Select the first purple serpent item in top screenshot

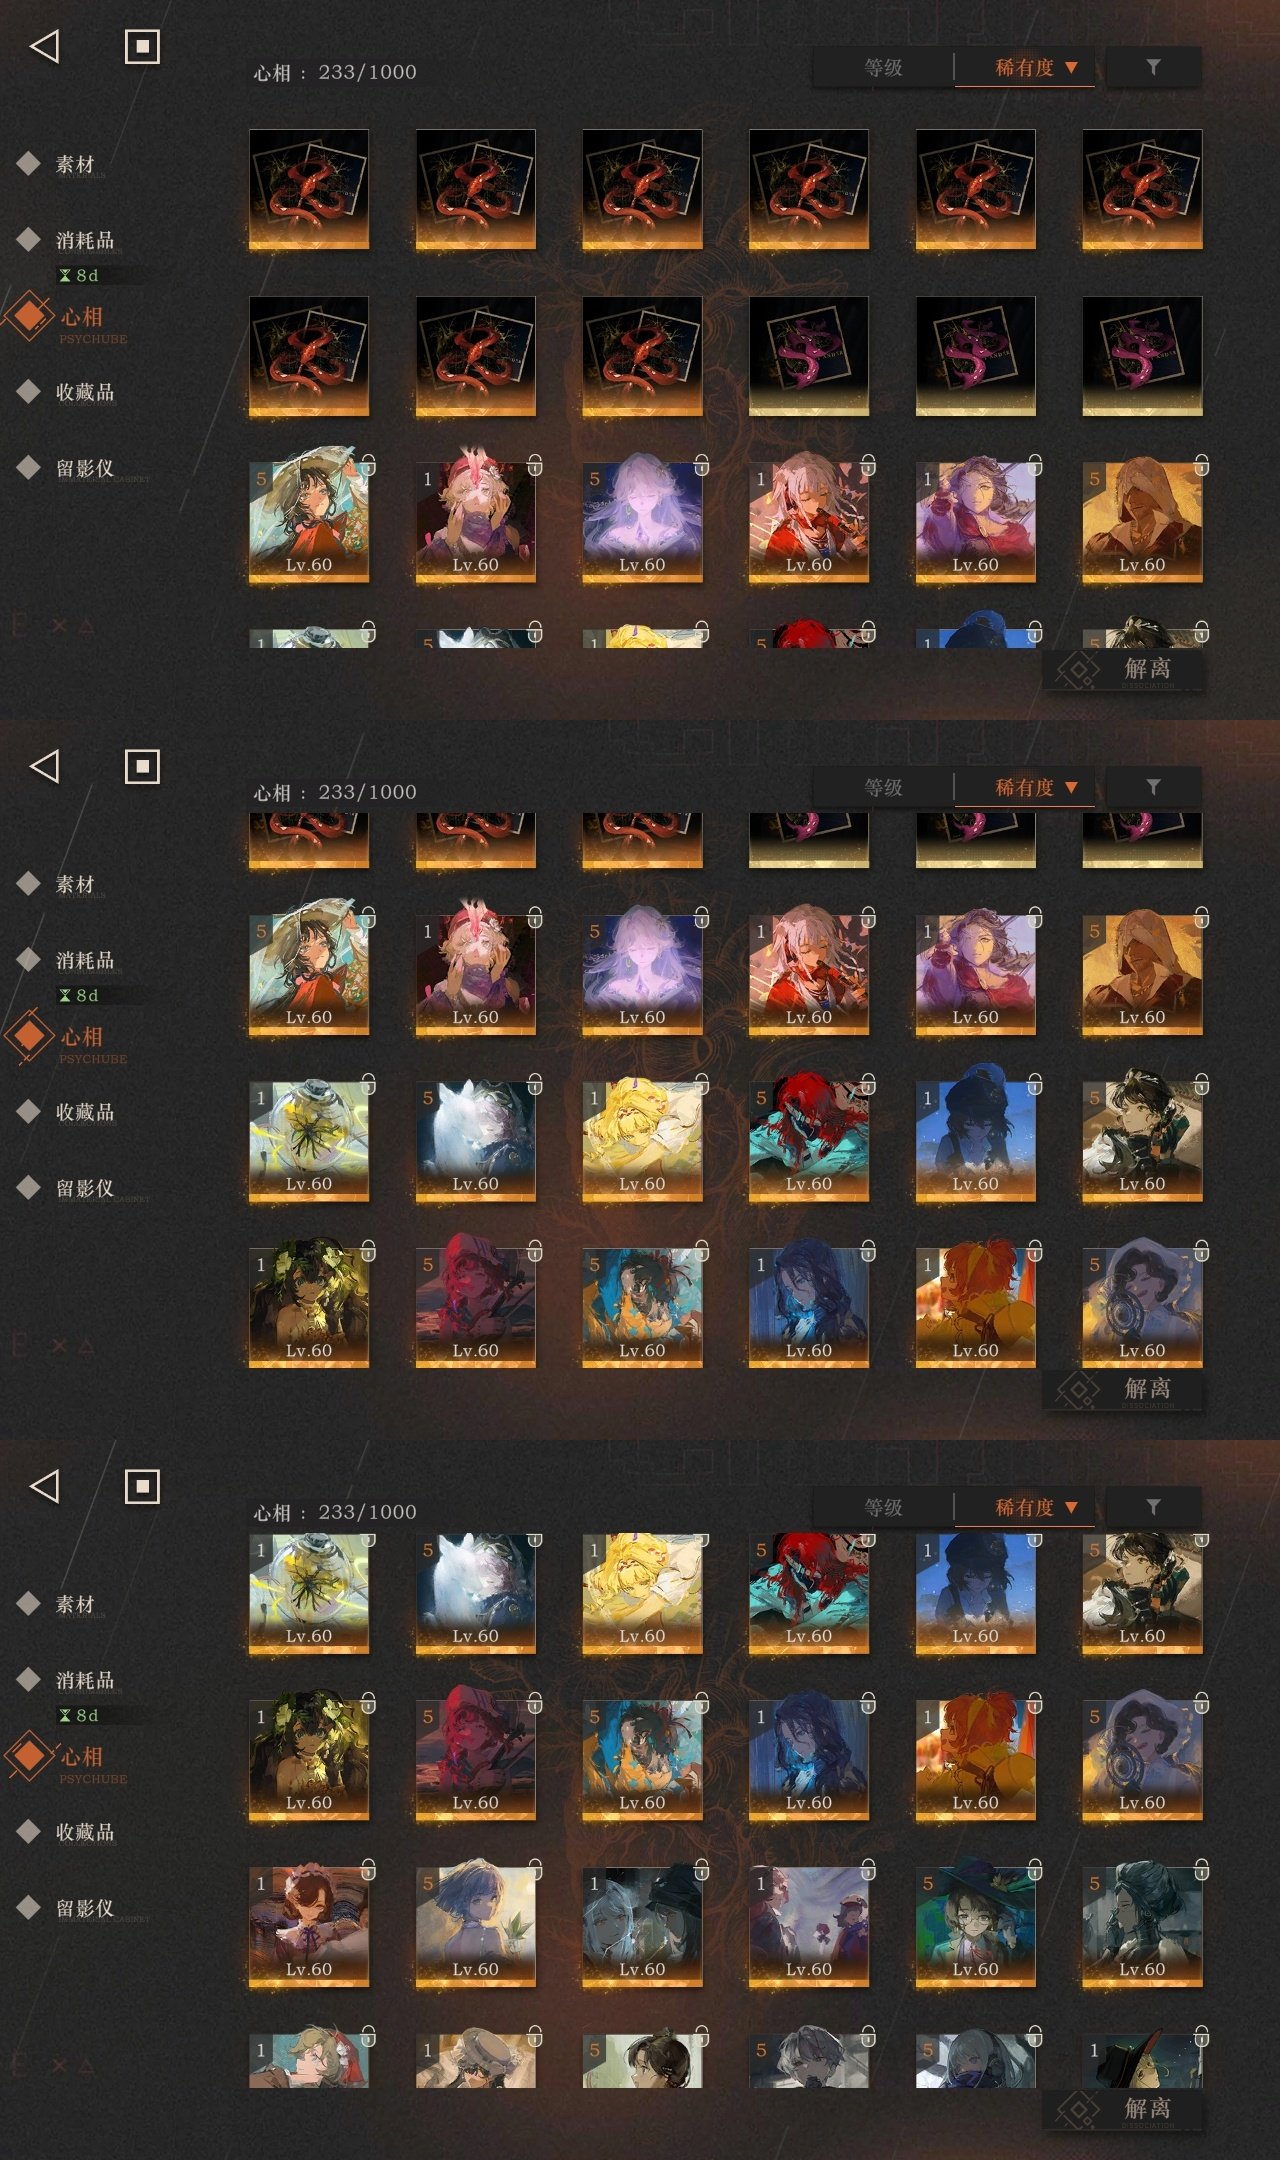809,356
